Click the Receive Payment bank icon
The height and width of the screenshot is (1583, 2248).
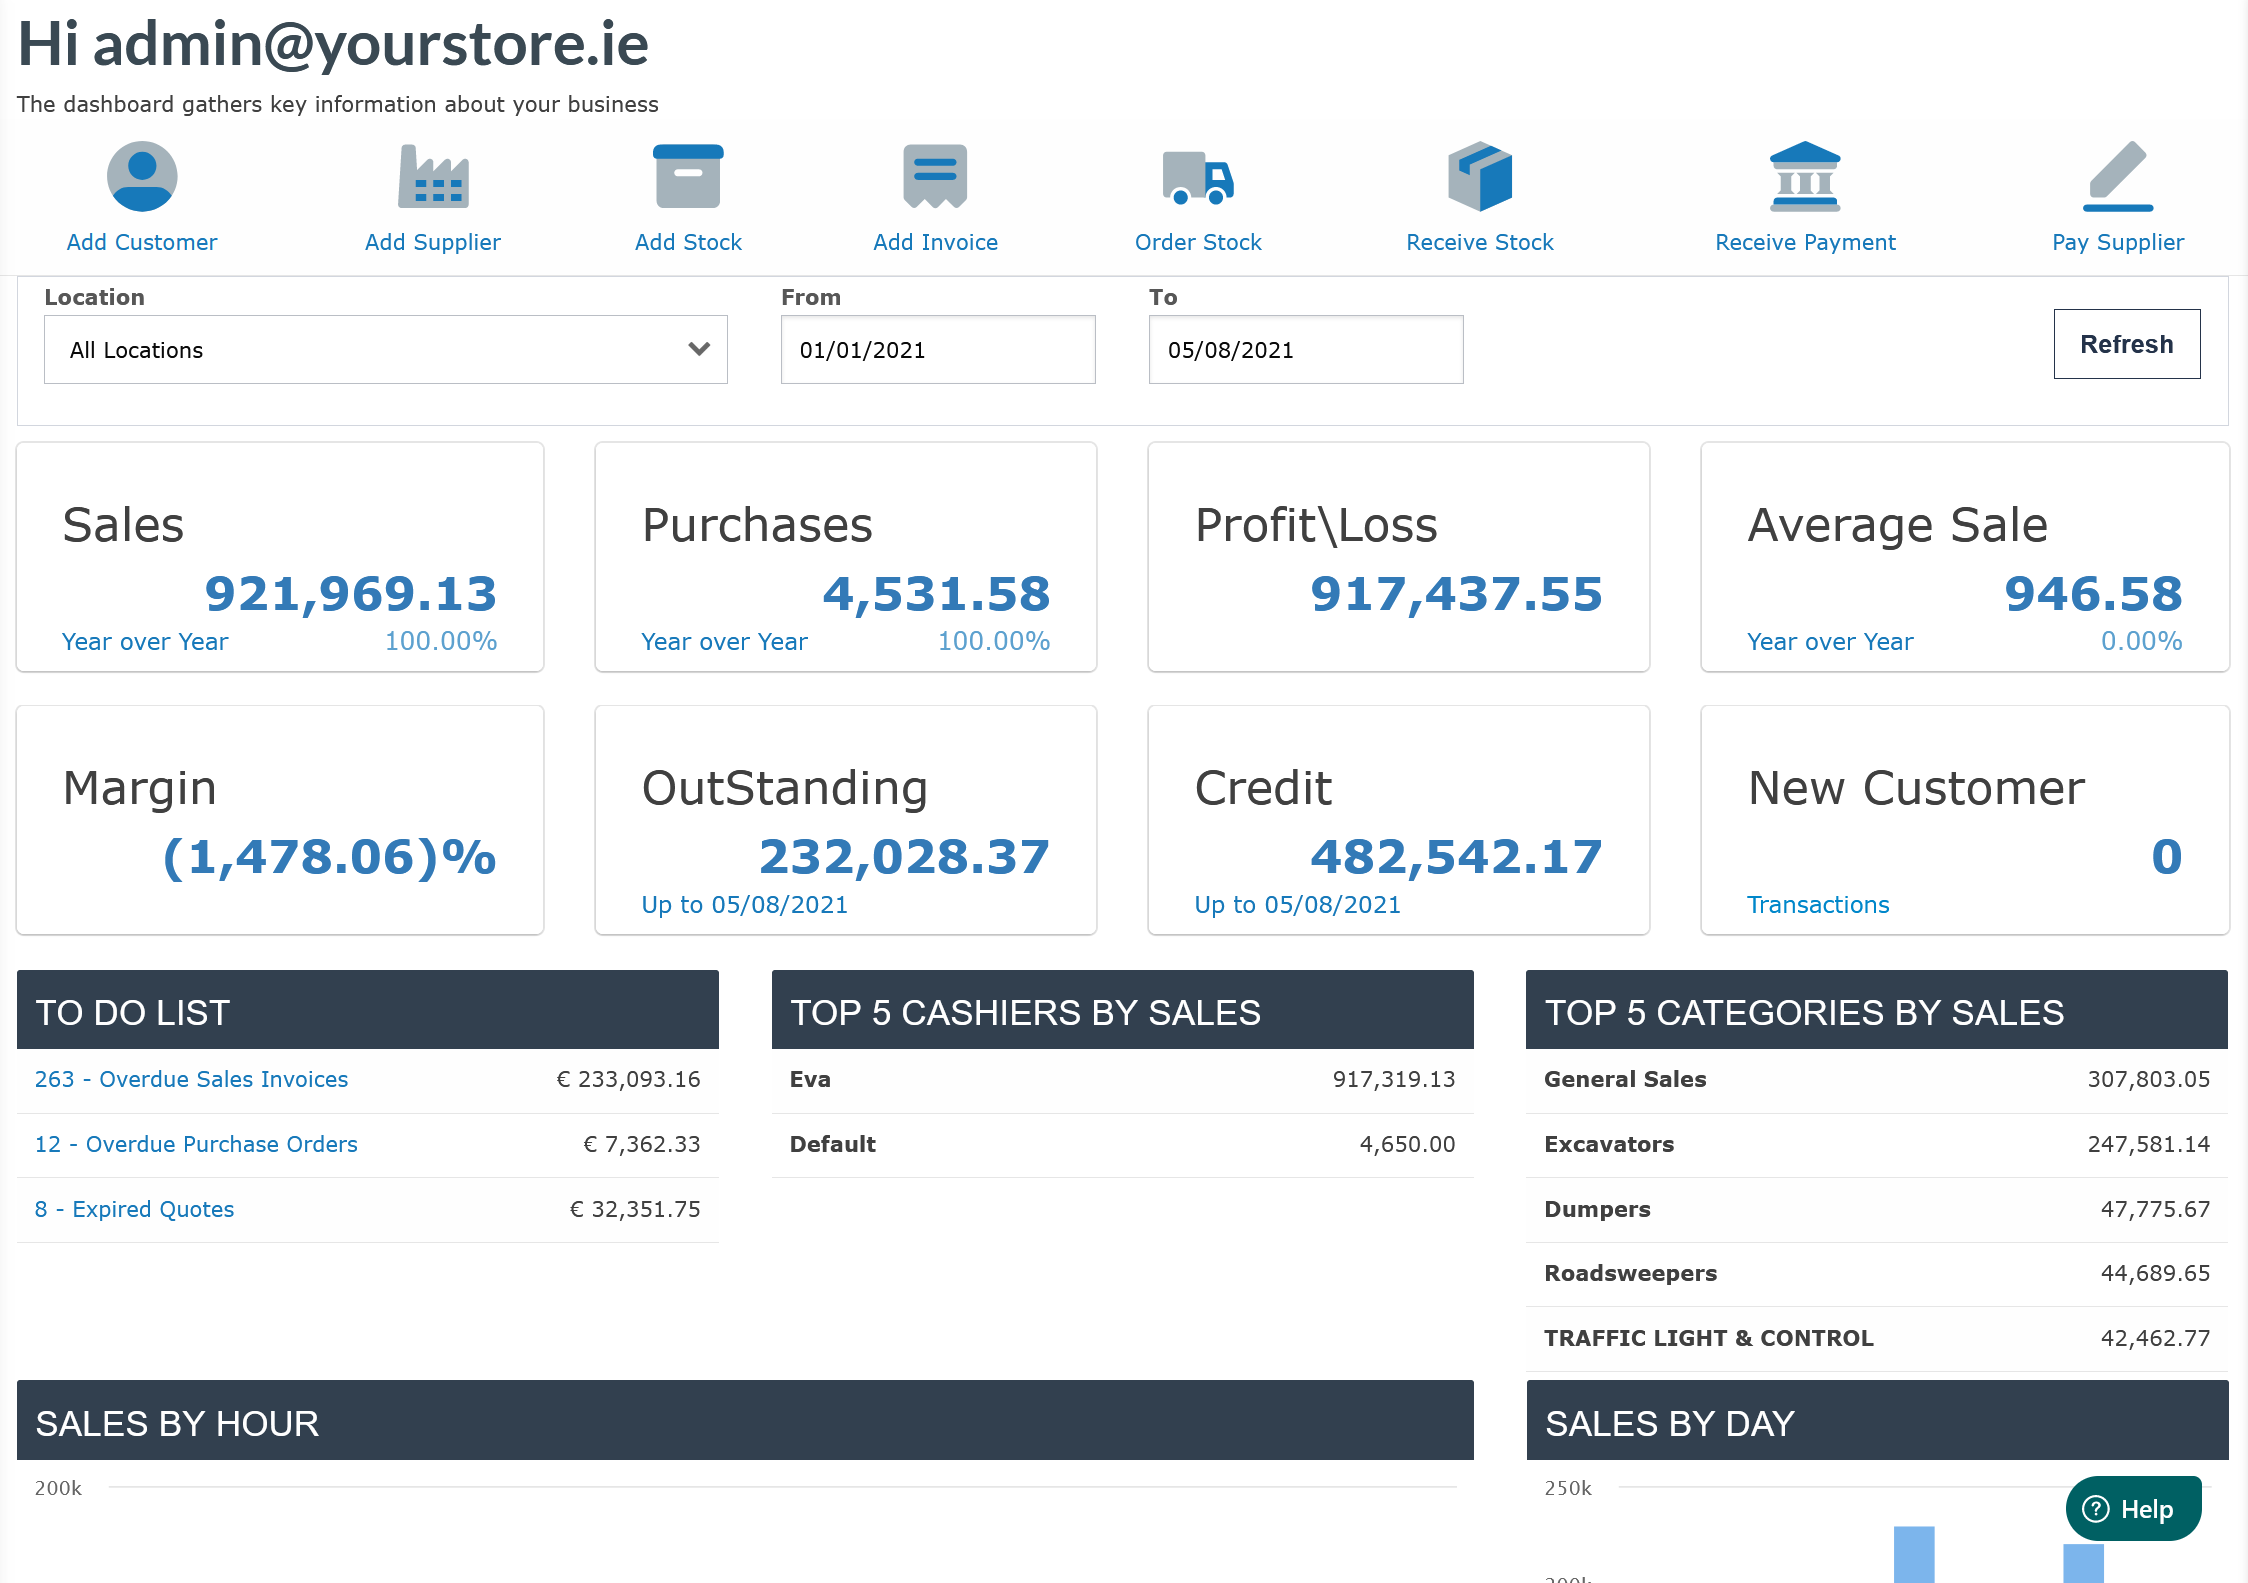click(x=1805, y=177)
